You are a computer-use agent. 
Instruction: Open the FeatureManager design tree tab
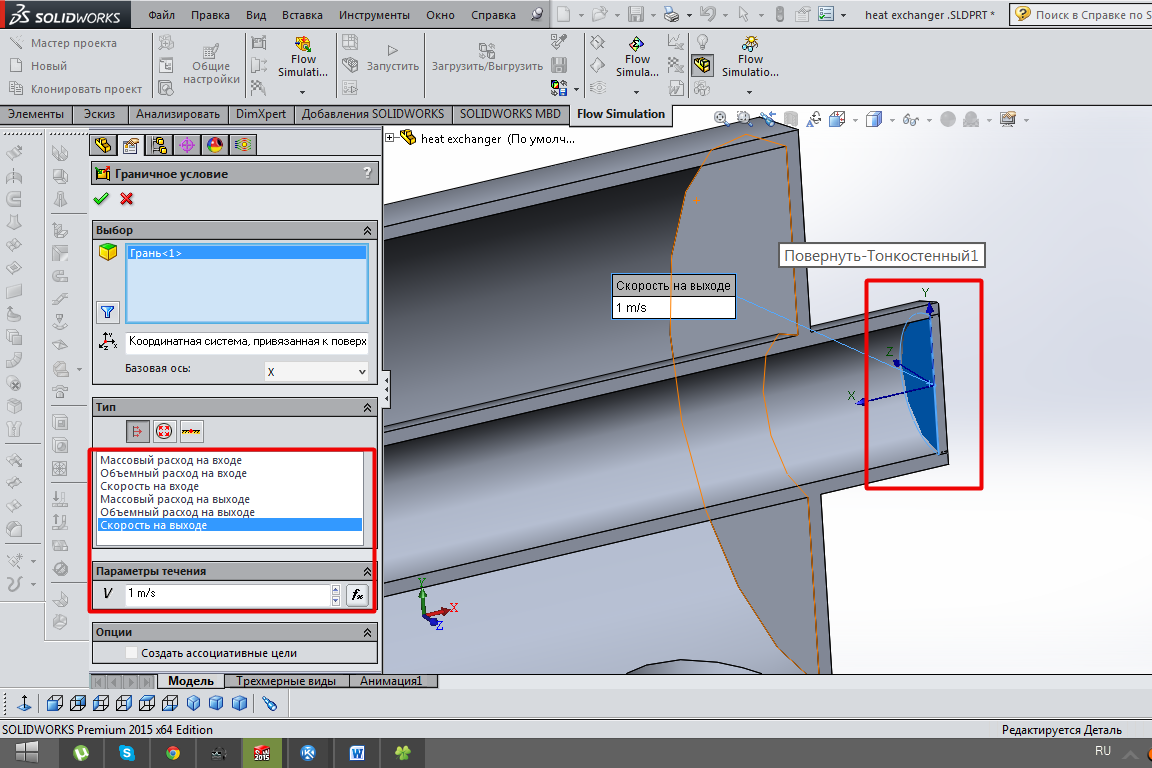pos(103,145)
